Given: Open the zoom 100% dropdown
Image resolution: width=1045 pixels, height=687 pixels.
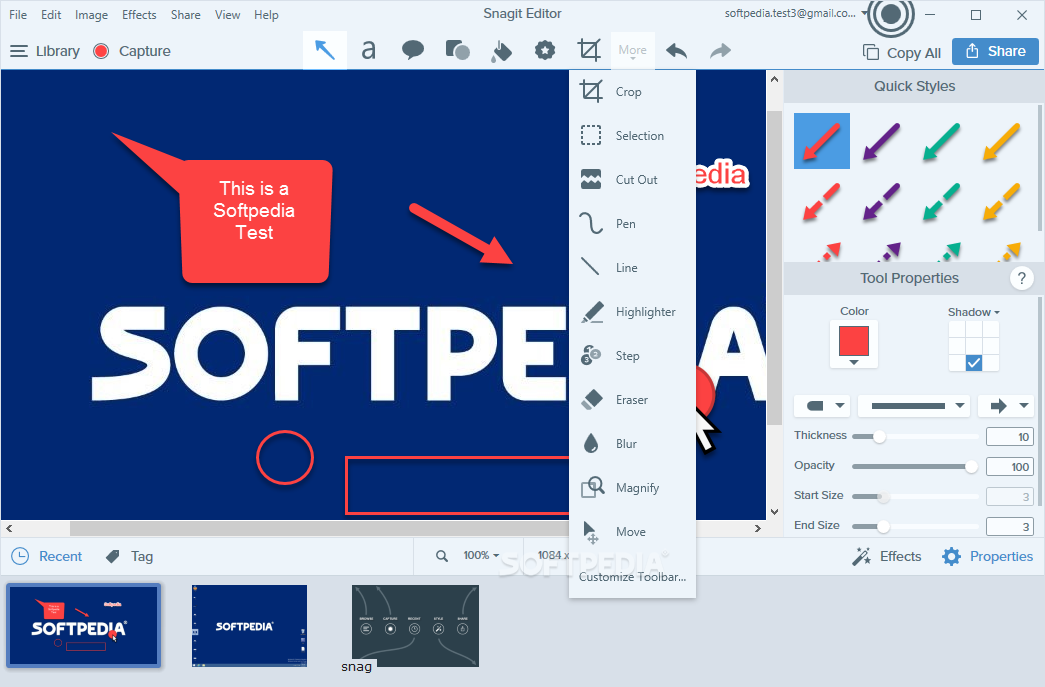Looking at the screenshot, I should coord(481,555).
